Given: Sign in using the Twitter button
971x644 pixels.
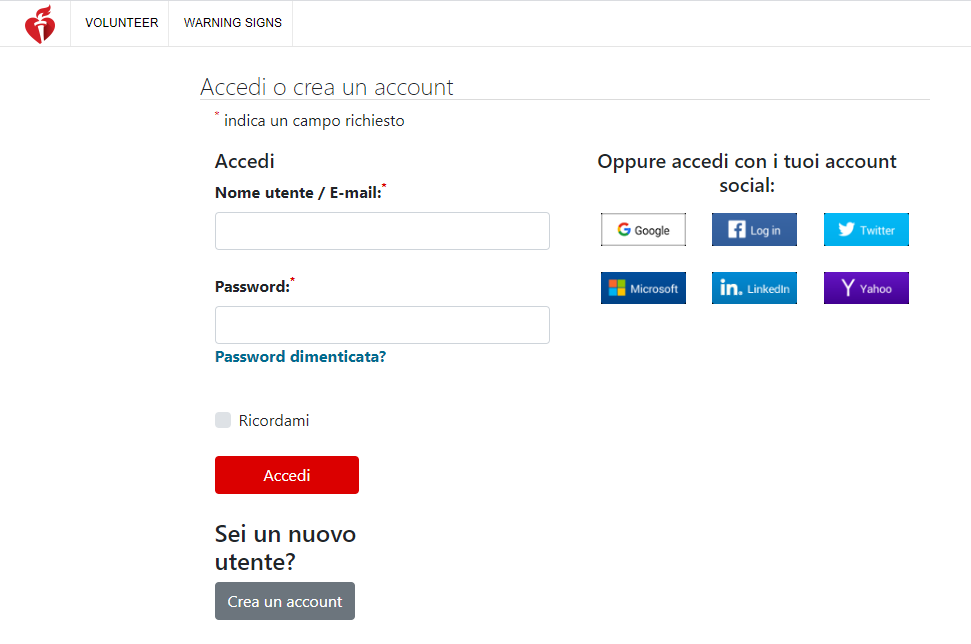Looking at the screenshot, I should coord(866,230).
